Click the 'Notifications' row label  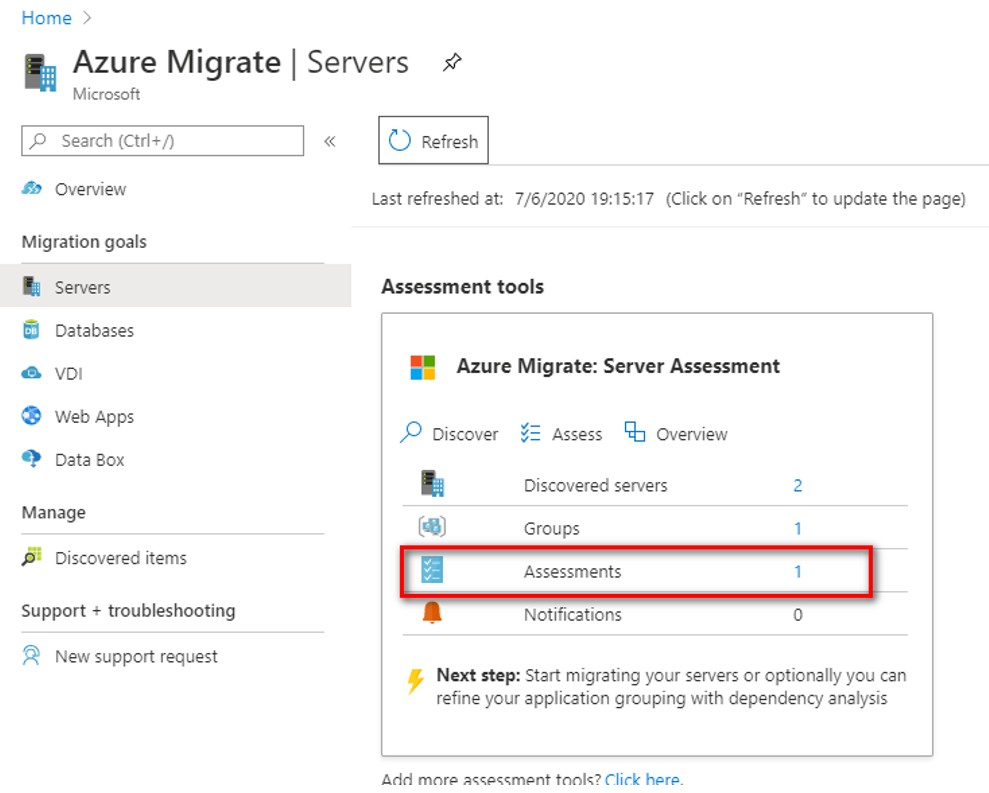(572, 614)
